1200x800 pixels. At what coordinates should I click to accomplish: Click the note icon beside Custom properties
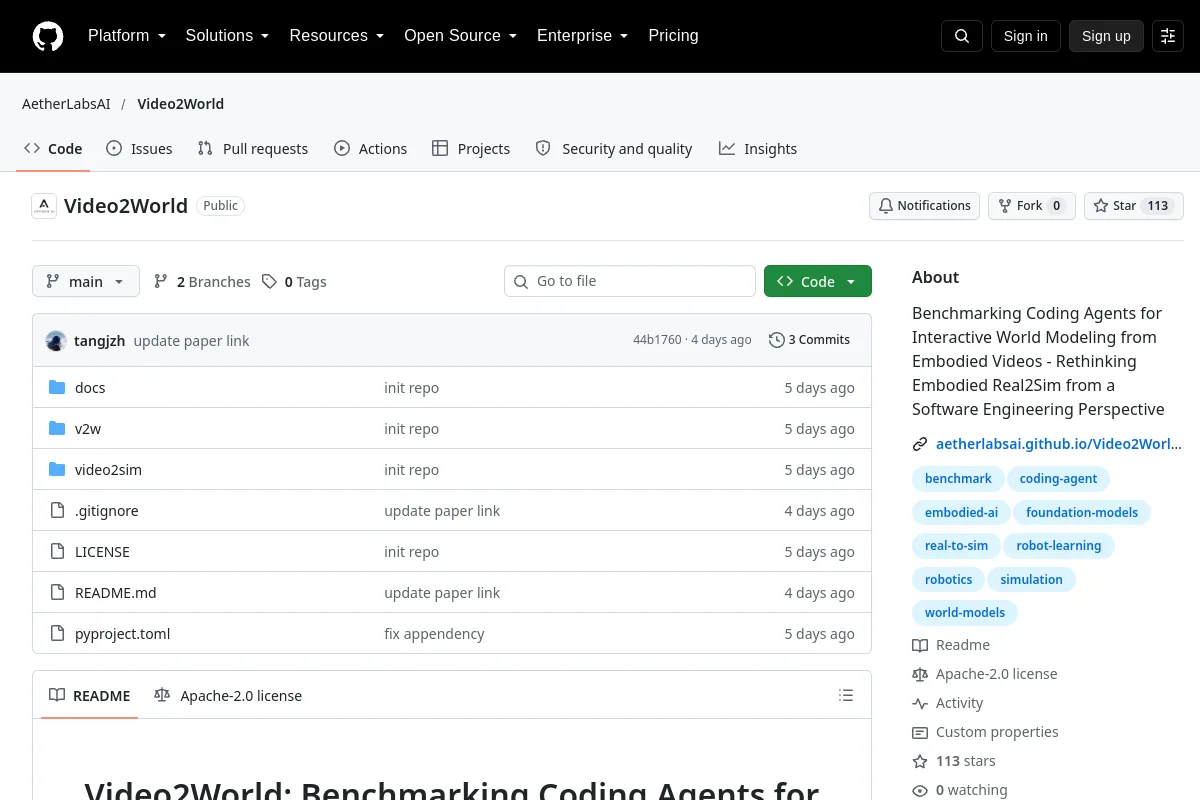920,732
